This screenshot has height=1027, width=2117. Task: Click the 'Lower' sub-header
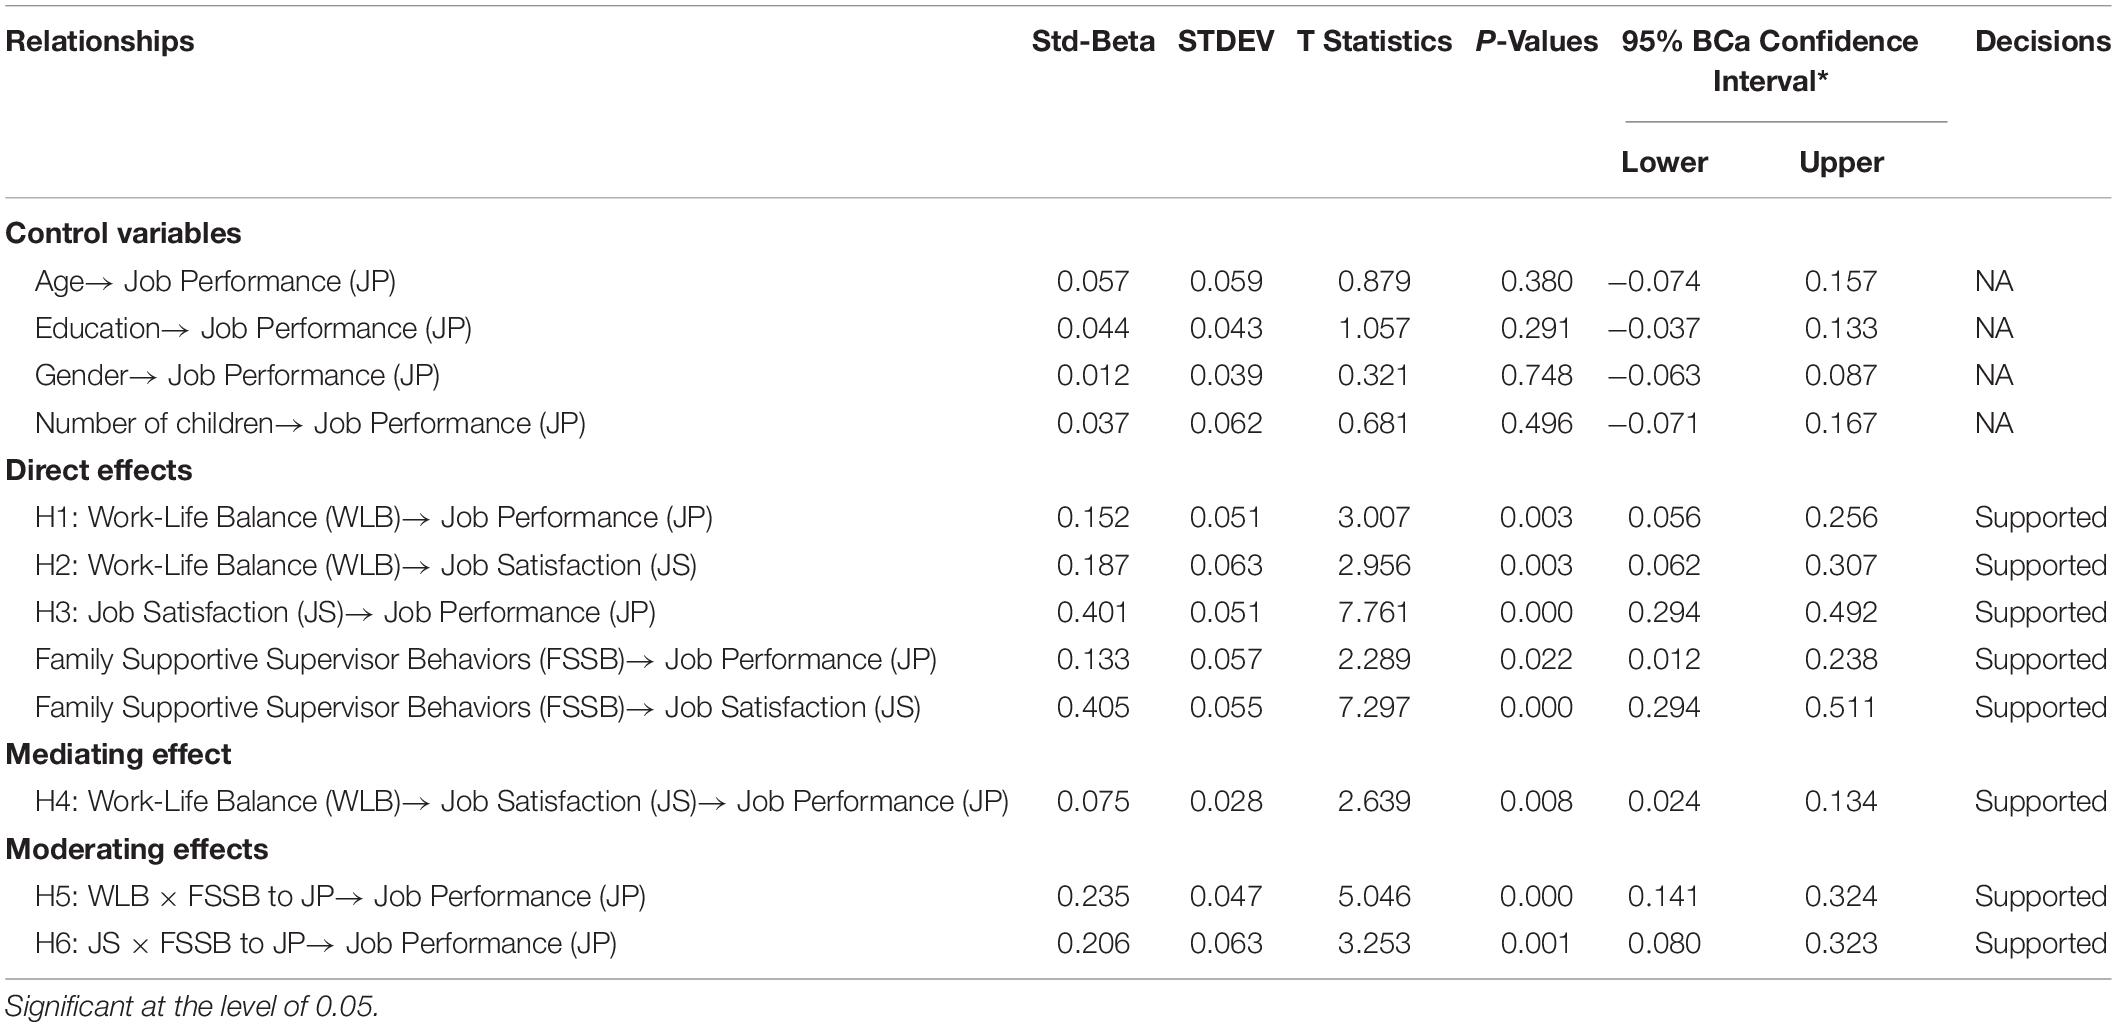[1664, 162]
